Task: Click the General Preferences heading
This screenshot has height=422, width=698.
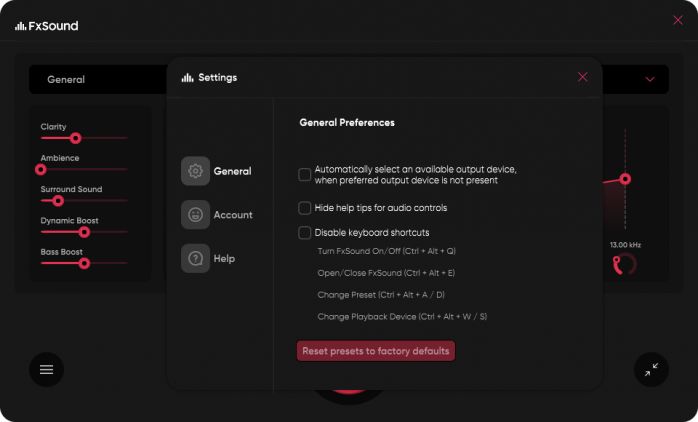Action: point(347,122)
